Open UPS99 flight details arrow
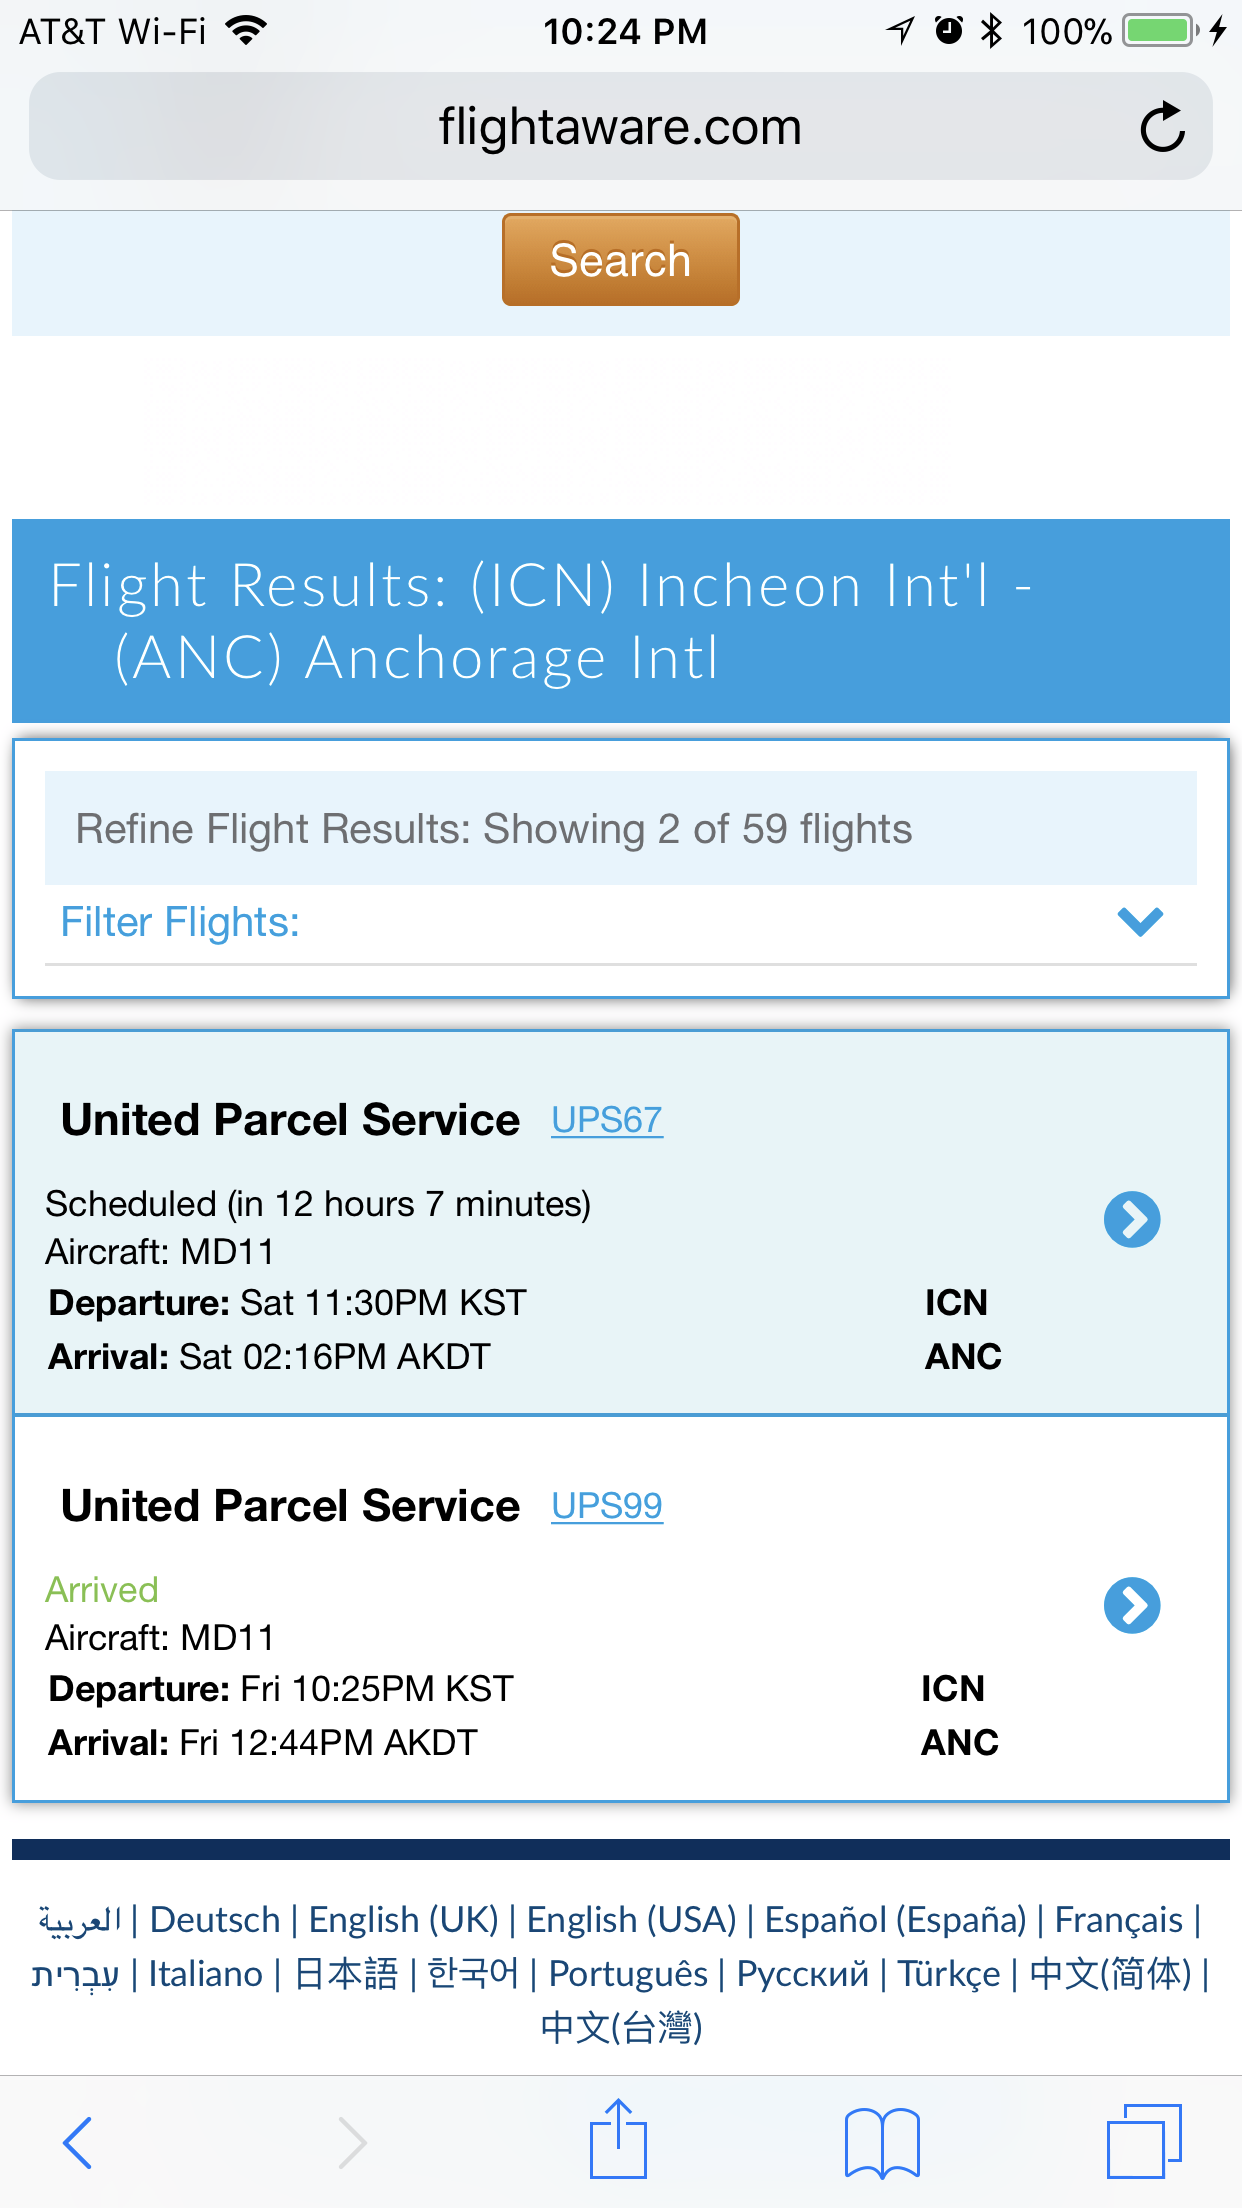 point(1132,1606)
